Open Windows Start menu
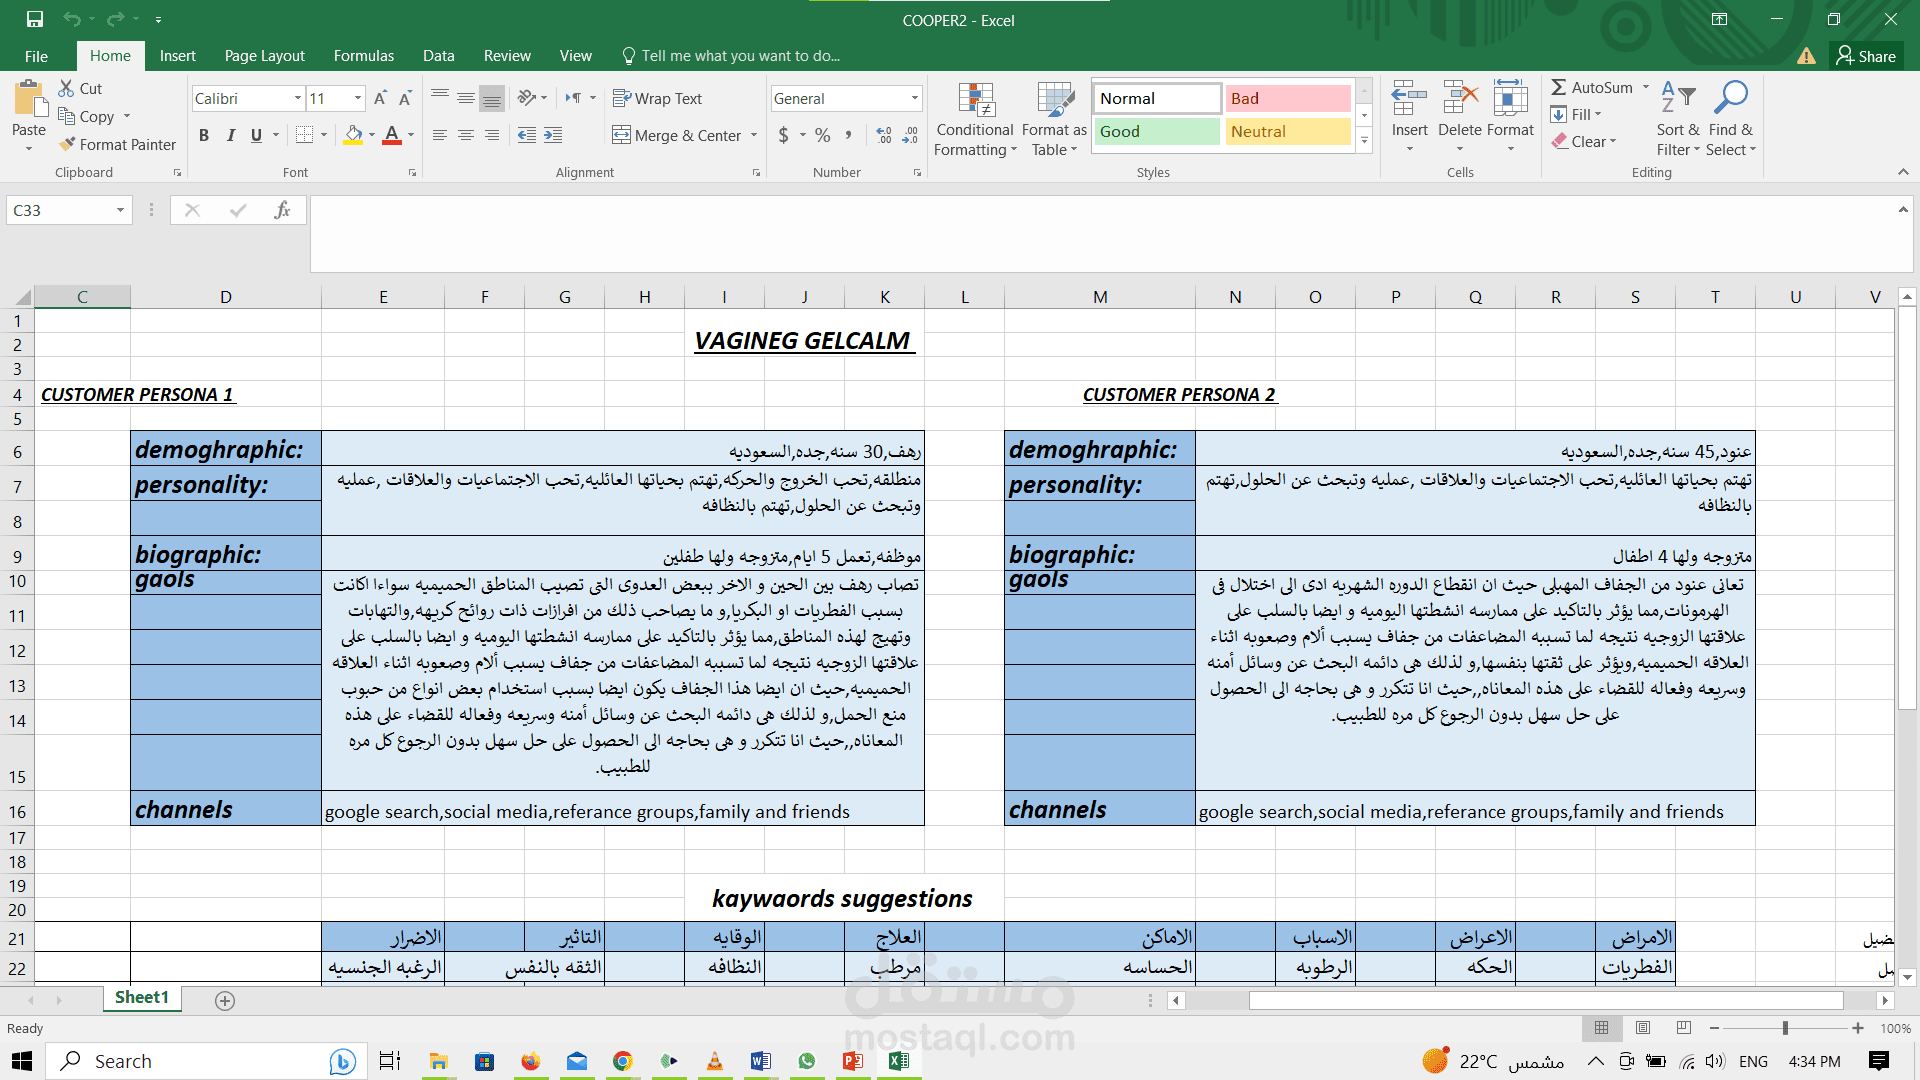 pos(22,1061)
